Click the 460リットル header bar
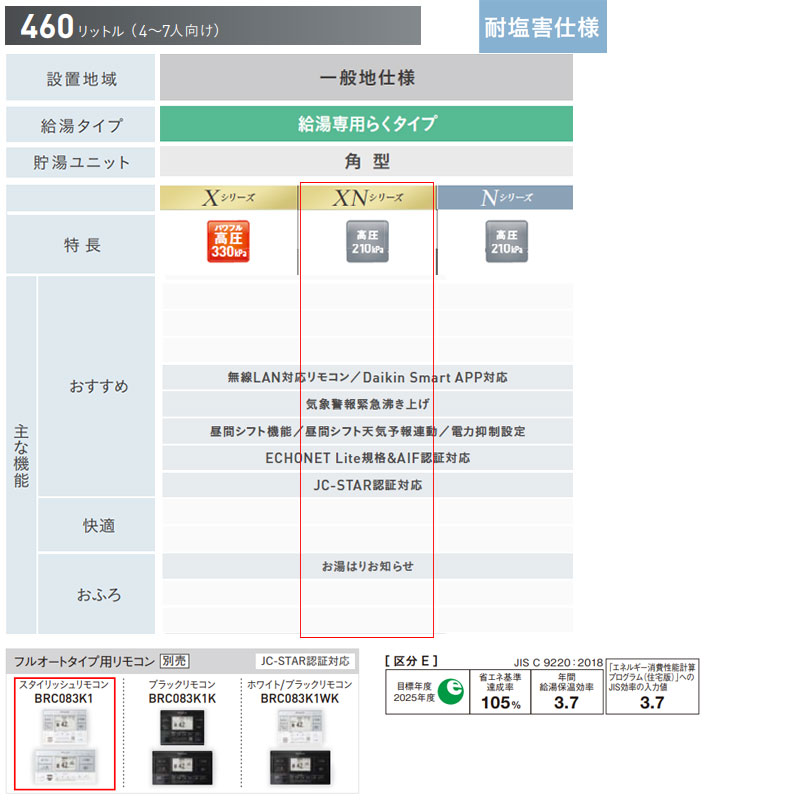 coord(213,26)
